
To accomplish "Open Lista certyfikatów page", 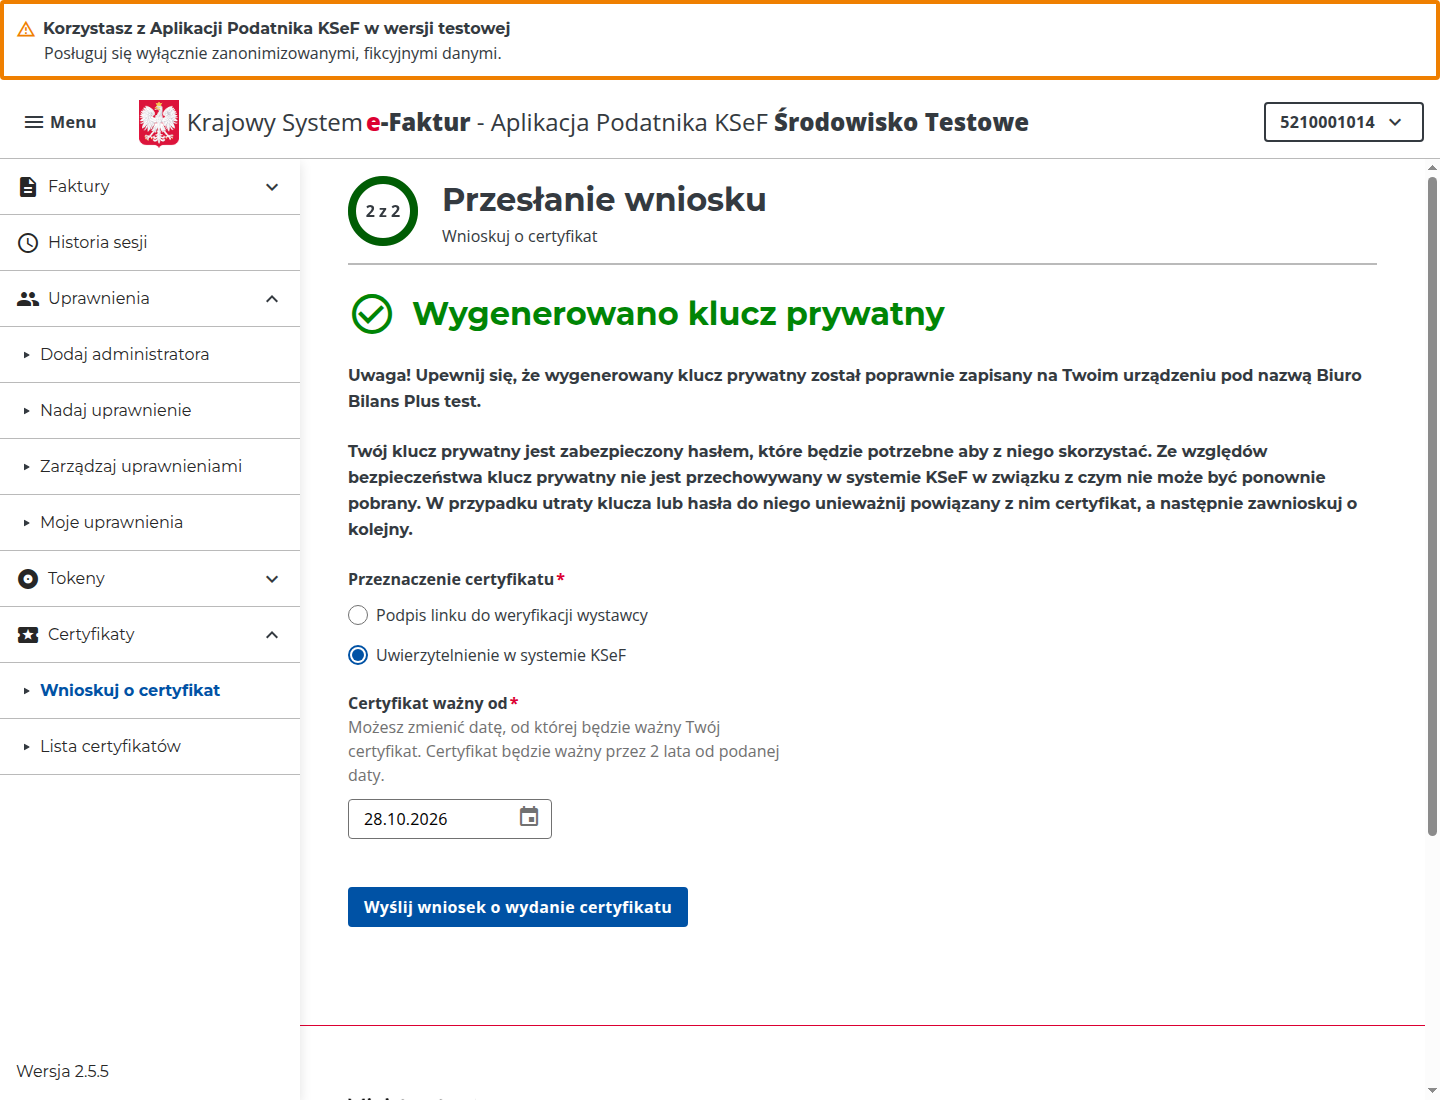I will coord(150,747).
